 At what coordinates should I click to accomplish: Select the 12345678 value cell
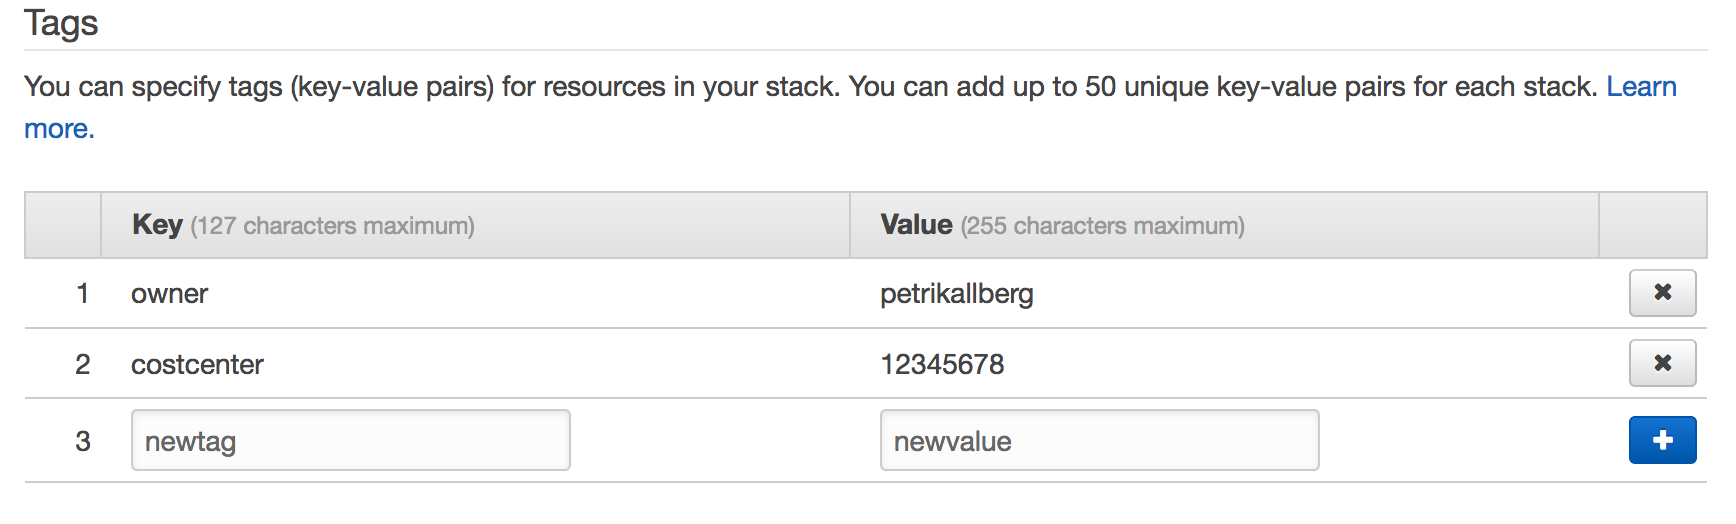pyautogui.click(x=942, y=364)
